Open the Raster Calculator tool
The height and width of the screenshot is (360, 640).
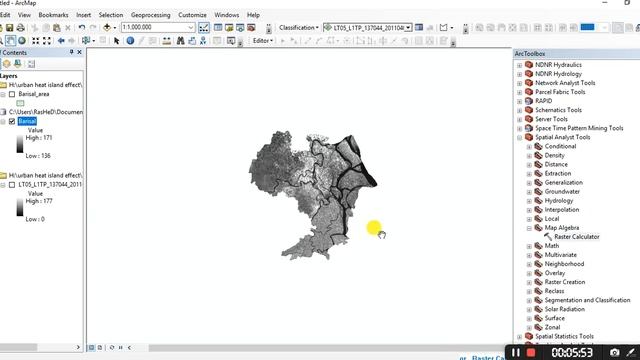tap(576, 237)
